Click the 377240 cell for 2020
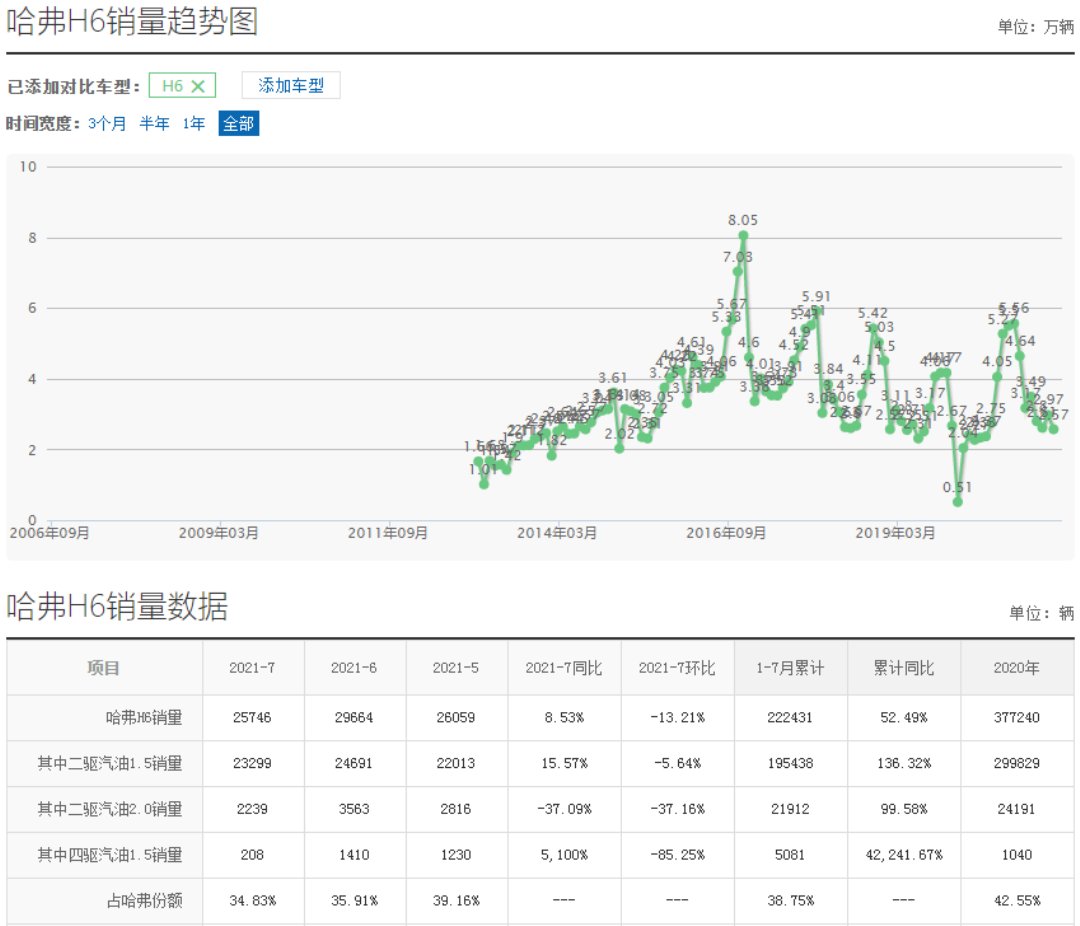 [x=1017, y=718]
